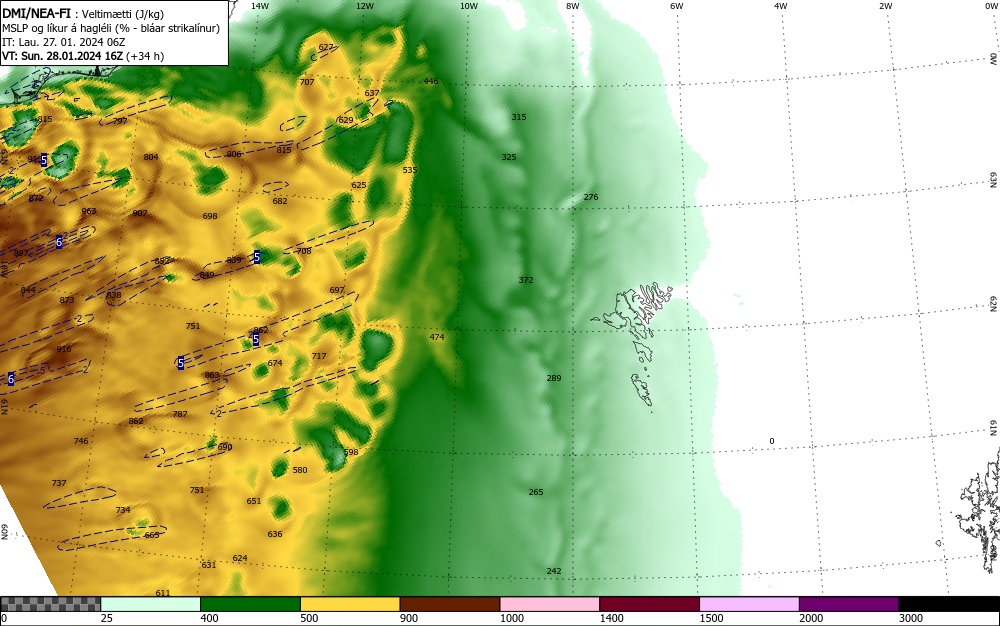Image resolution: width=1000 pixels, height=626 pixels.
Task: Pick the light pink 1000–1400 legend swatch
Action: (x=550, y=604)
